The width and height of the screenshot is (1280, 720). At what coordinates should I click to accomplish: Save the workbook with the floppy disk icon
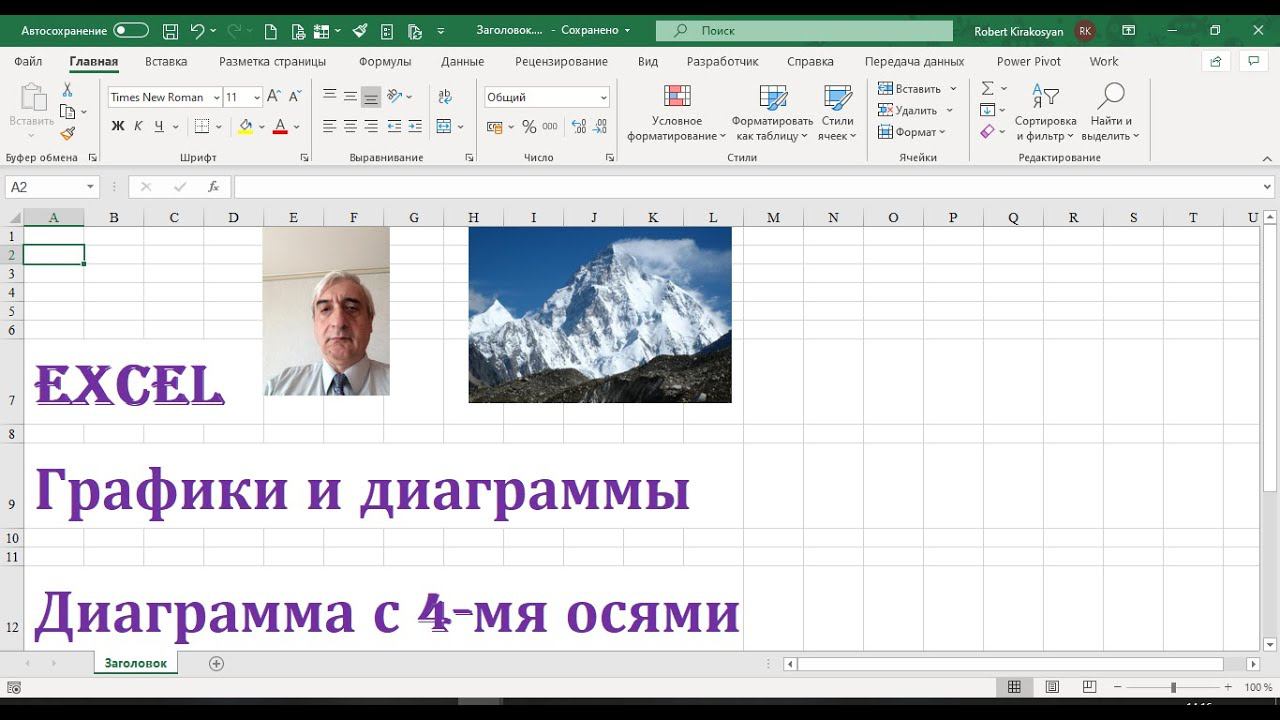pos(170,30)
